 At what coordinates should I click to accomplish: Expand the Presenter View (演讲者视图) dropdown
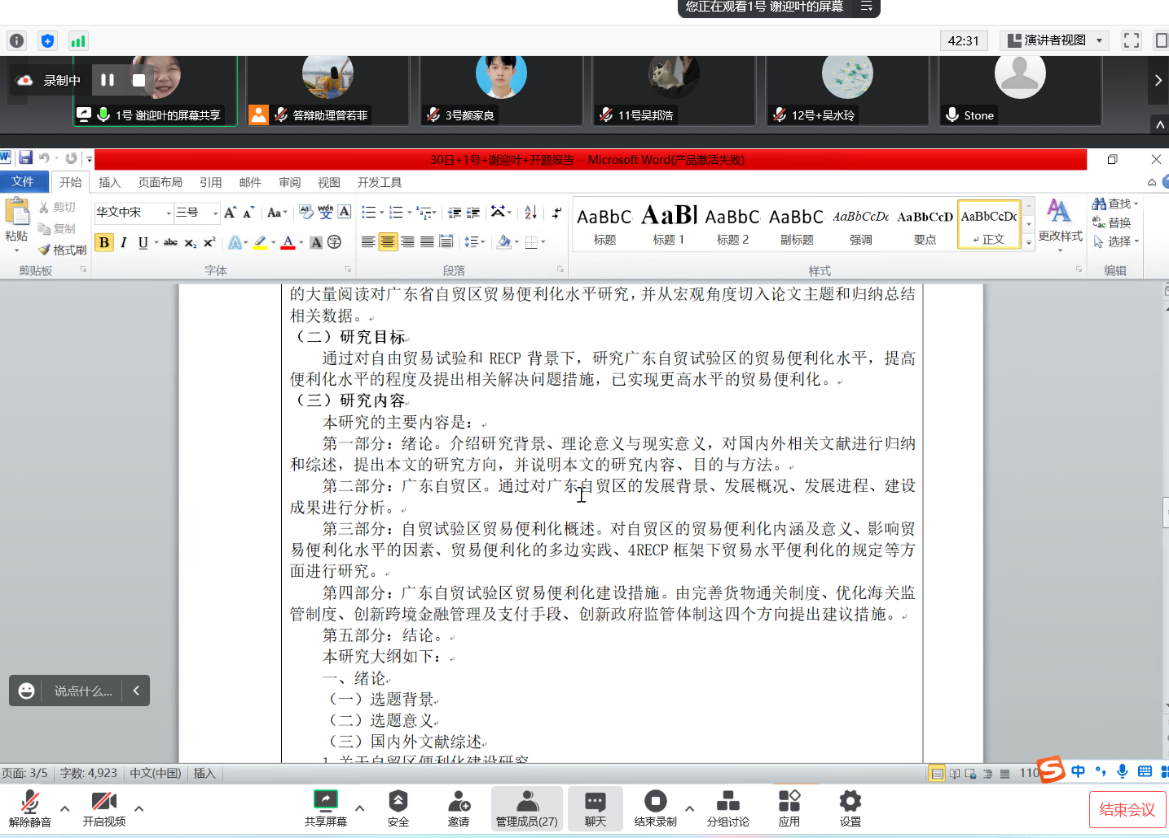pyautogui.click(x=1100, y=41)
